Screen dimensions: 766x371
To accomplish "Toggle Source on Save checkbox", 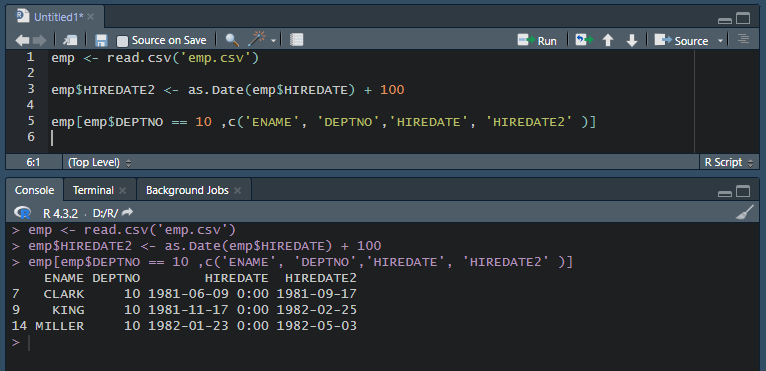I will coord(123,41).
